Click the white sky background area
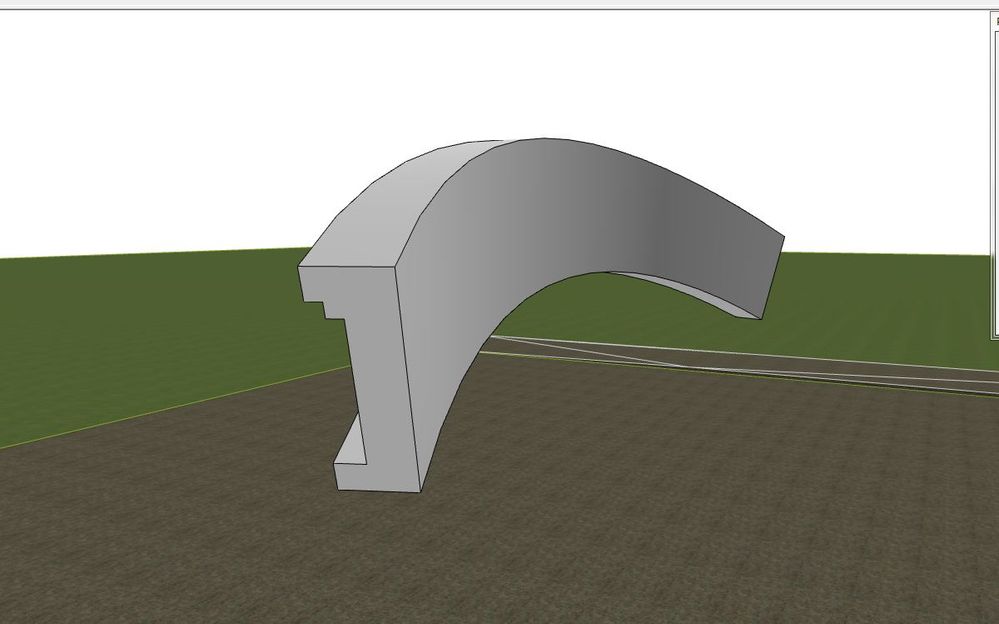Screen dimensions: 999x624 point(150,100)
